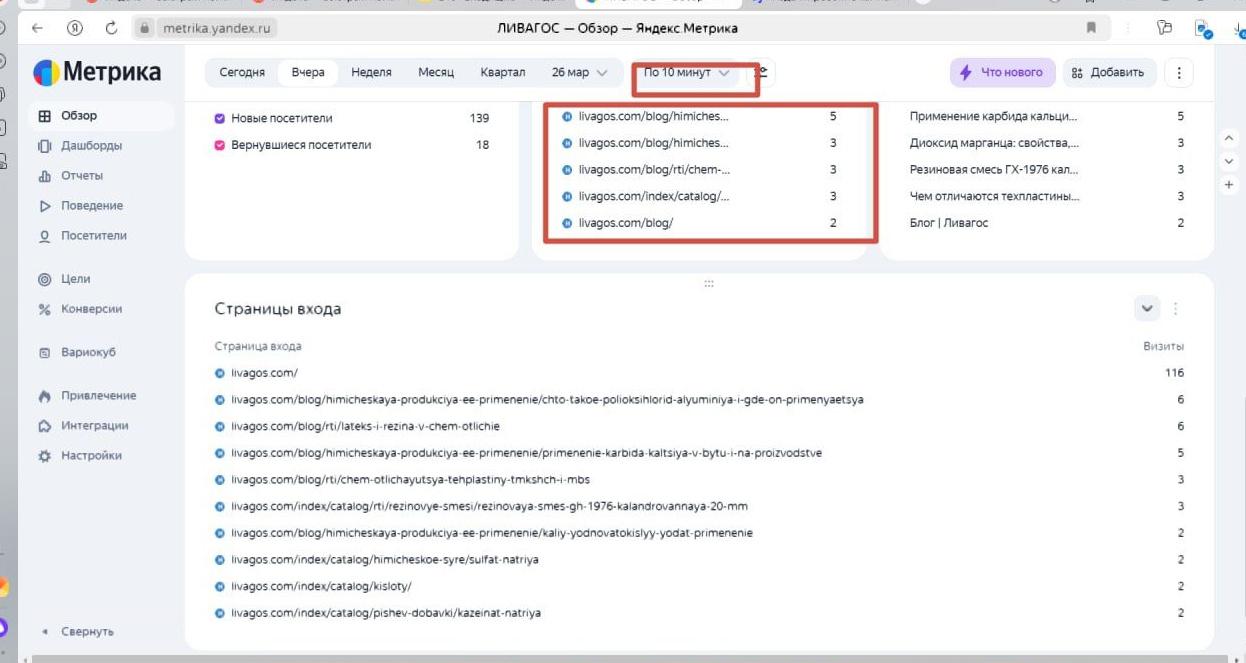Open the three-dot menu beside Добавить

pyautogui.click(x=1179, y=73)
